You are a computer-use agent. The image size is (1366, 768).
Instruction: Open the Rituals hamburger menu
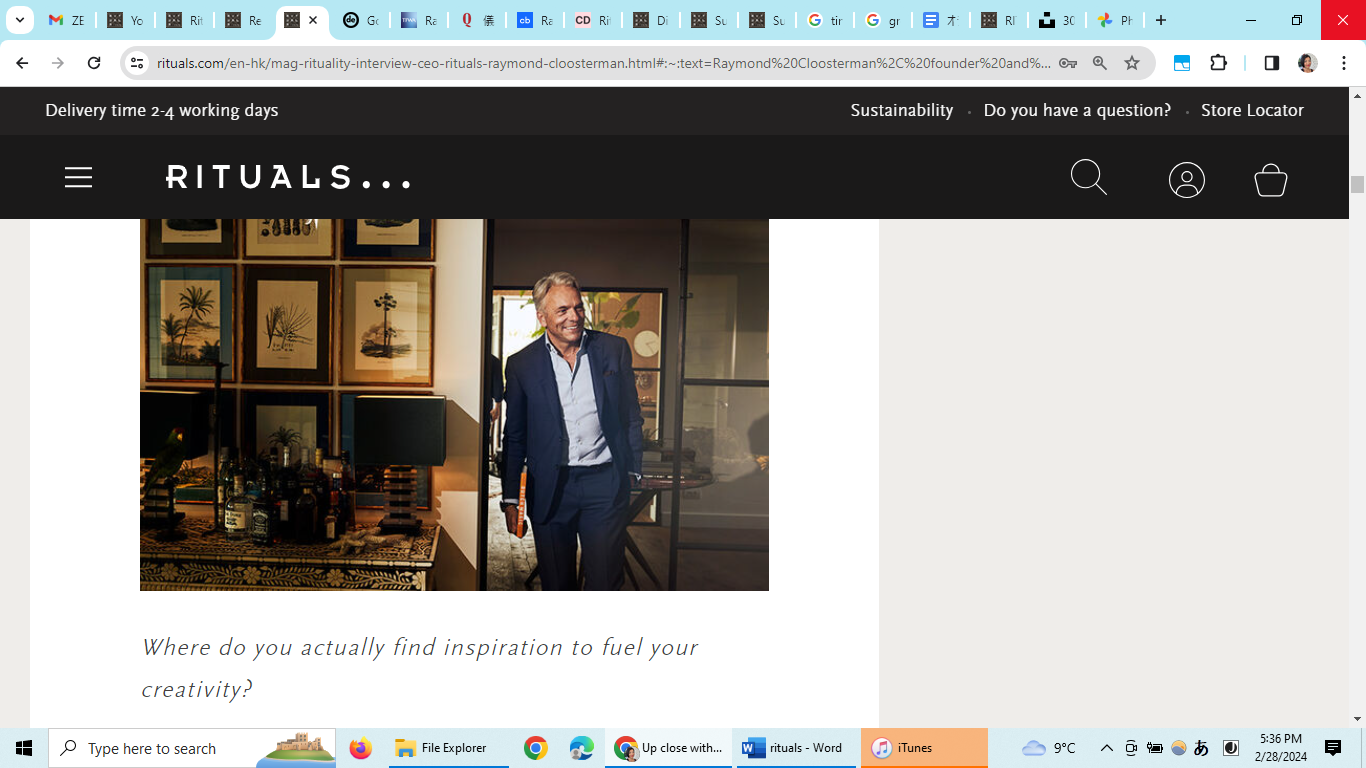[78, 178]
